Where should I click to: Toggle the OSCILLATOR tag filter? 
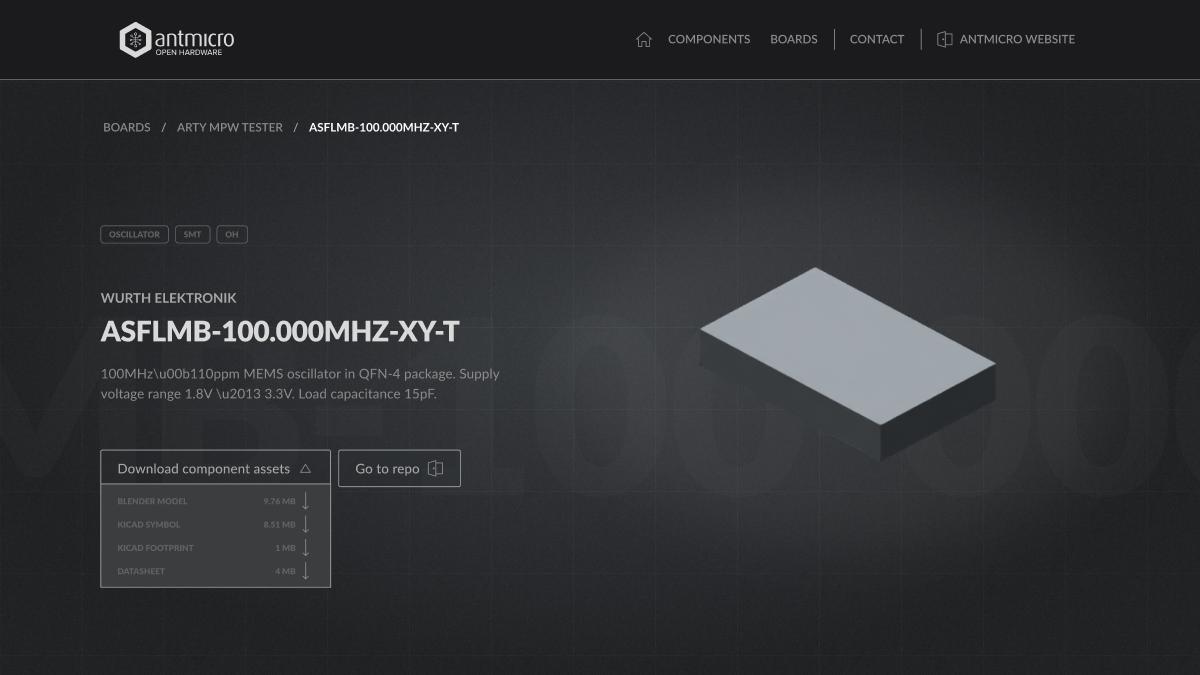(134, 234)
